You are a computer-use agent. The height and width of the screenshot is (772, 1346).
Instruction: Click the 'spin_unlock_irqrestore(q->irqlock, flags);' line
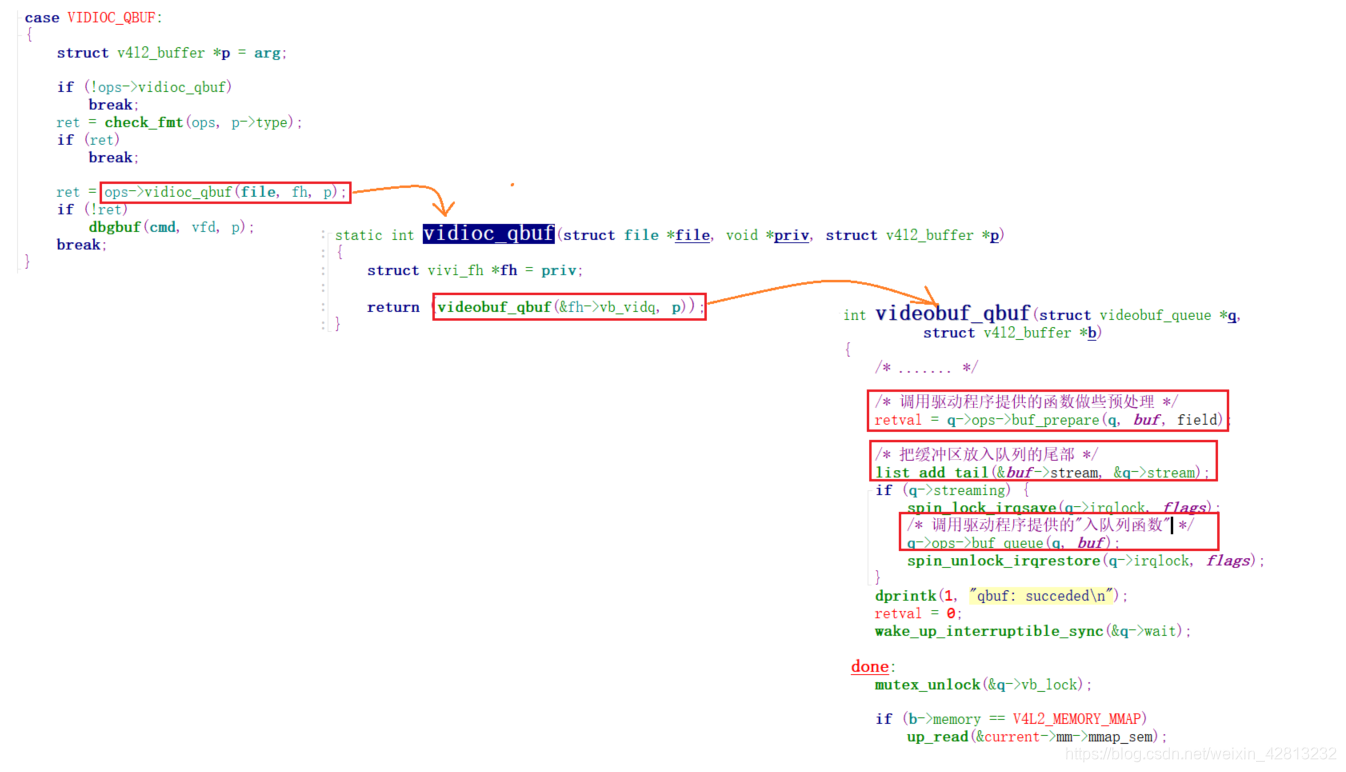pos(1086,561)
